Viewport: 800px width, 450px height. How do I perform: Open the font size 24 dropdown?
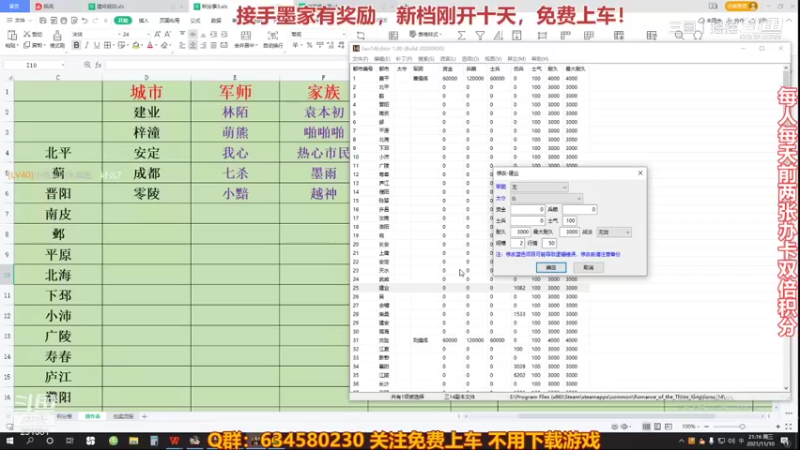pos(148,34)
